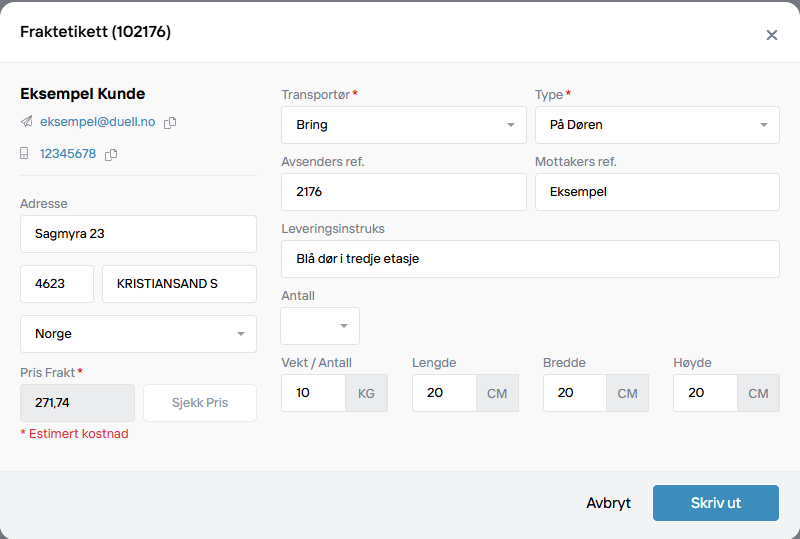Edit the Leveringsinstruks text field
The height and width of the screenshot is (539, 800).
coord(530,259)
